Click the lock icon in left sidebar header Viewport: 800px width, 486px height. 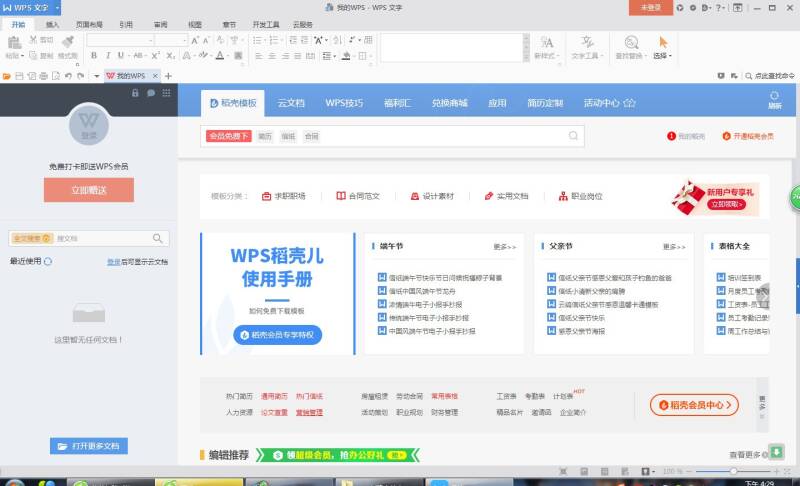click(x=135, y=93)
